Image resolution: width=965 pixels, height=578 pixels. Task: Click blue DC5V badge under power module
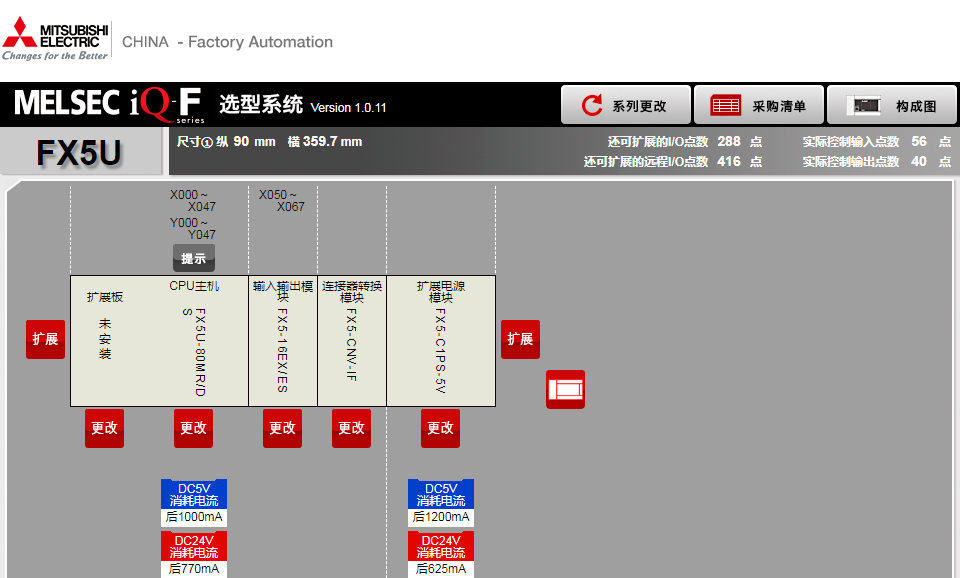tap(441, 494)
